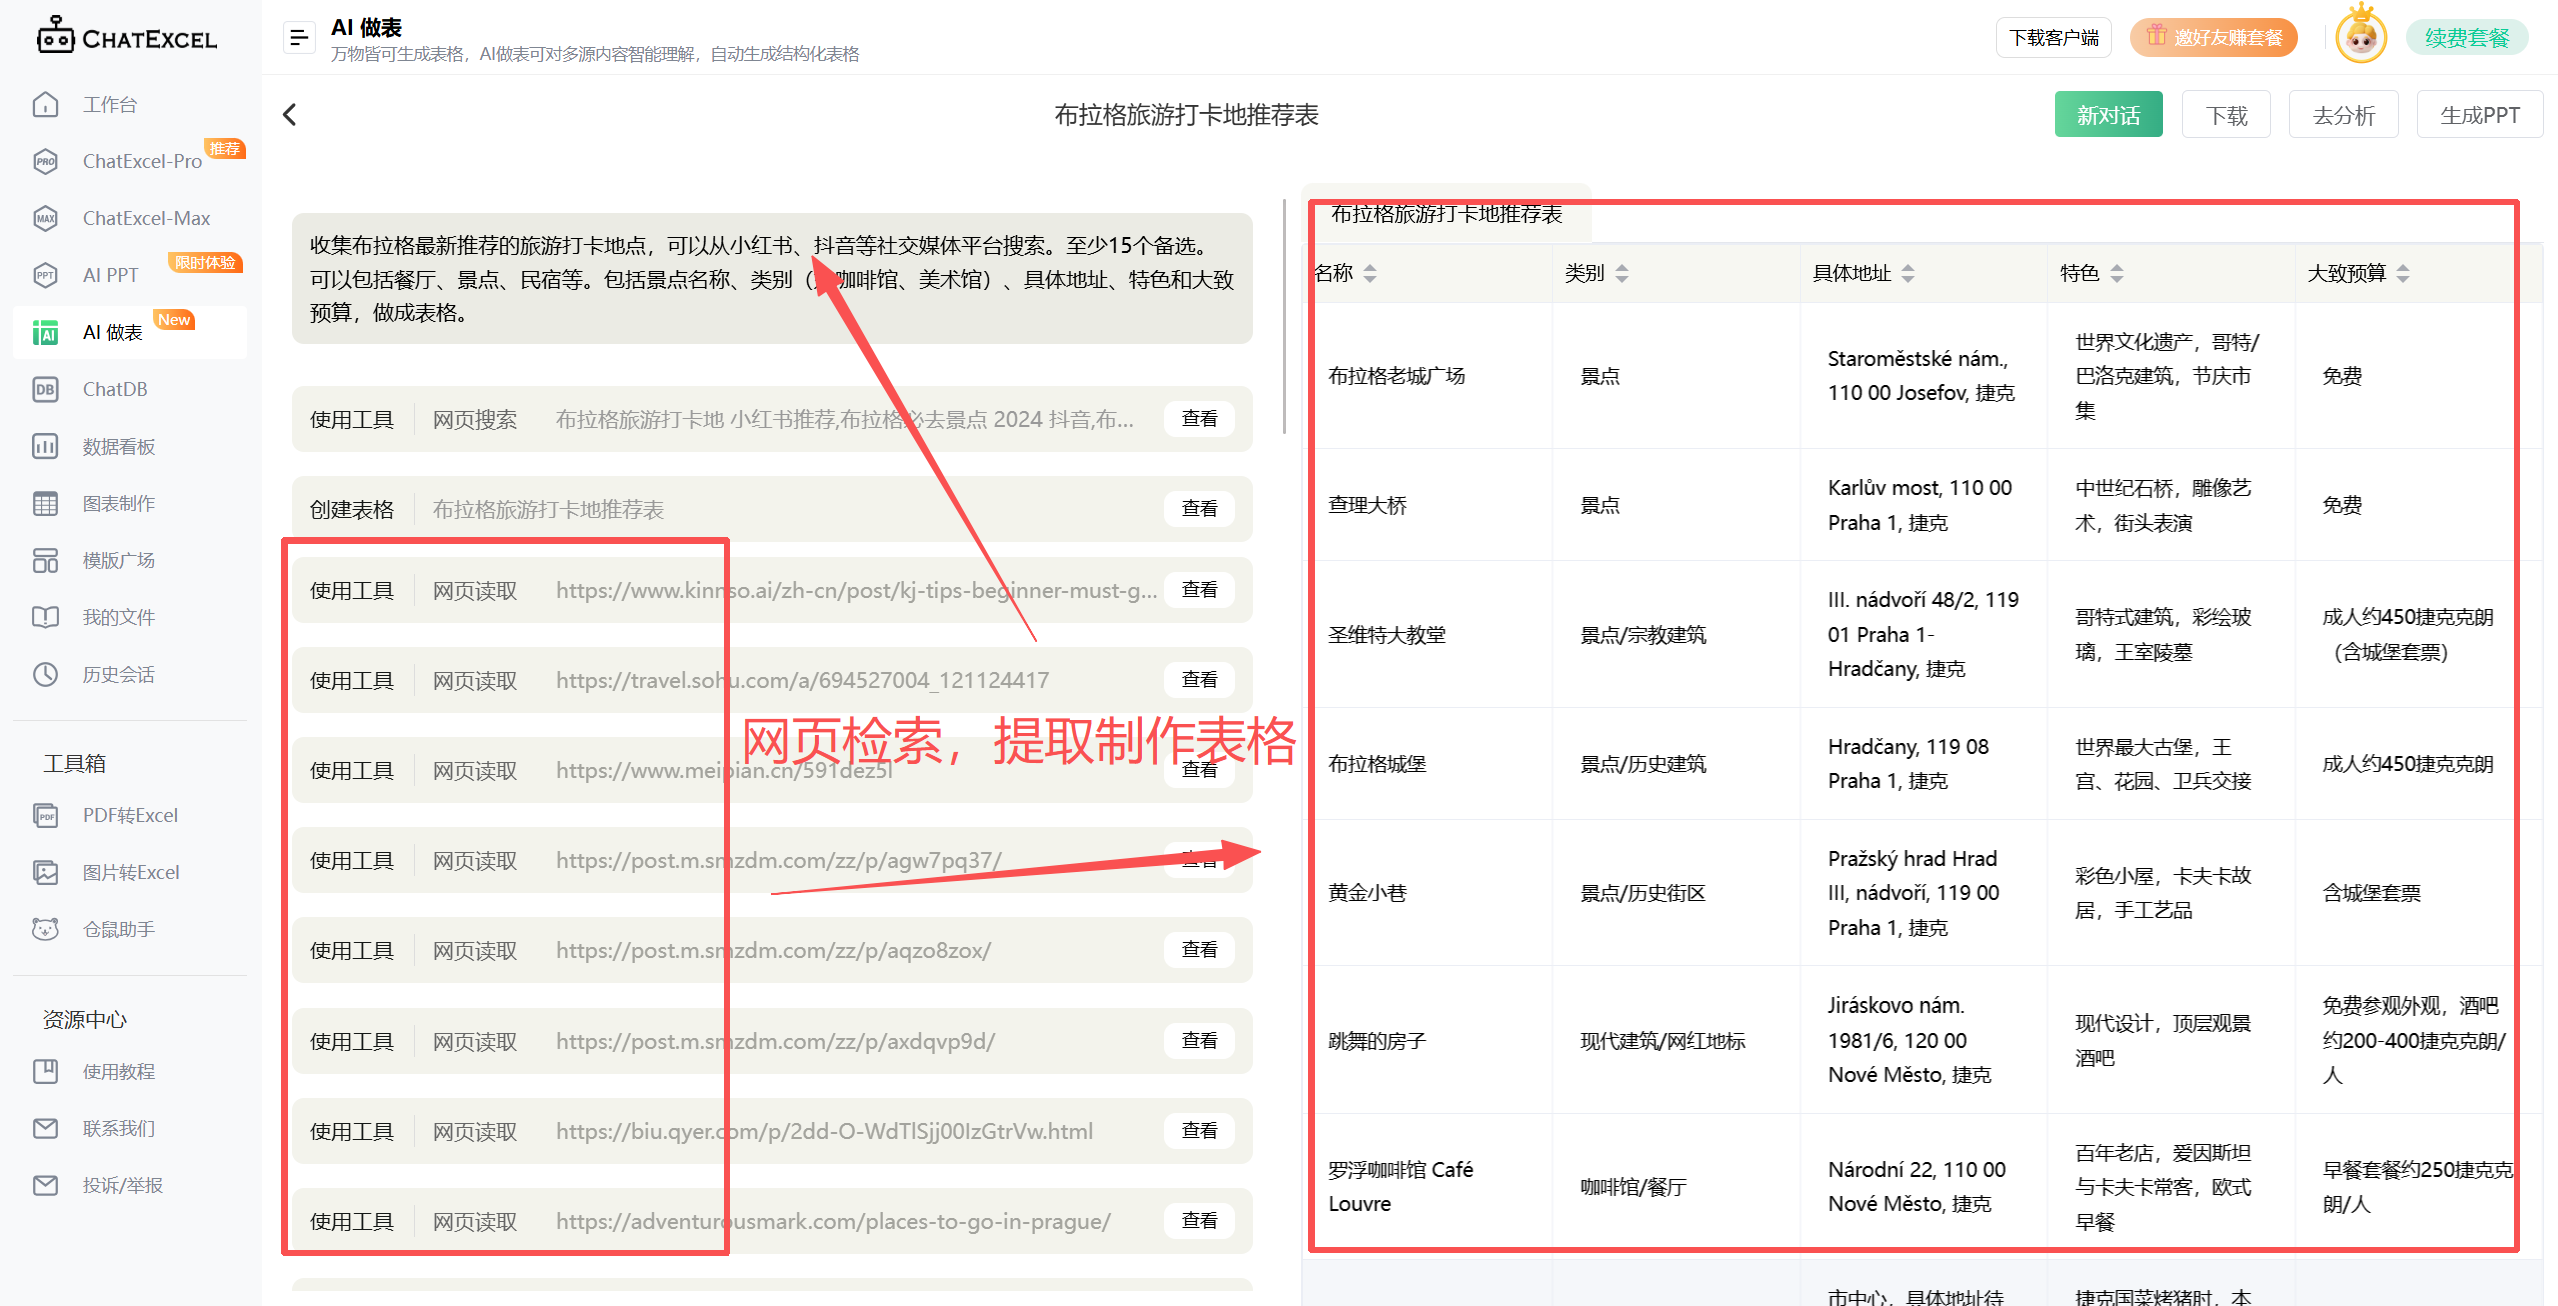Sort by 大致预算 column arrows
Viewport: 2558px width, 1306px height.
coord(2403,273)
